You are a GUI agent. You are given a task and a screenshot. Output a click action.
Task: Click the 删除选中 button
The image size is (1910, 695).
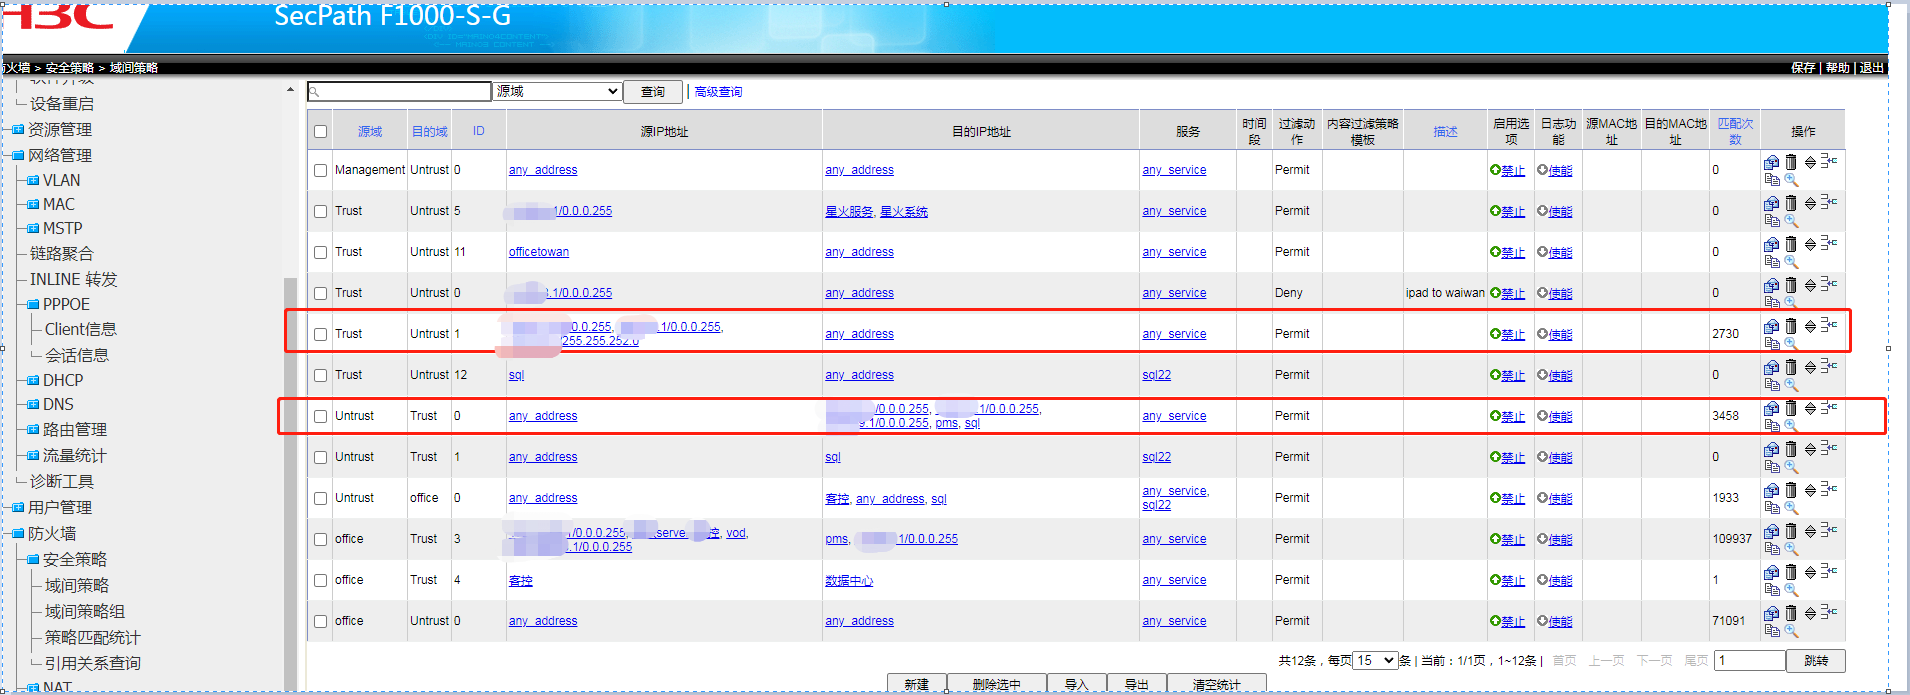996,684
